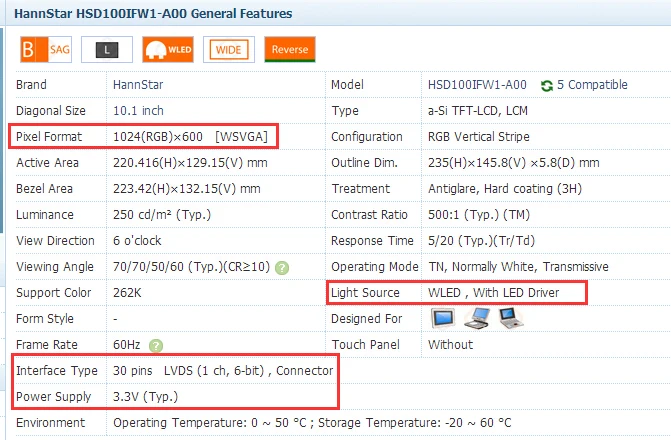Click the B SAG badge icon
The image size is (671, 440).
click(x=46, y=50)
